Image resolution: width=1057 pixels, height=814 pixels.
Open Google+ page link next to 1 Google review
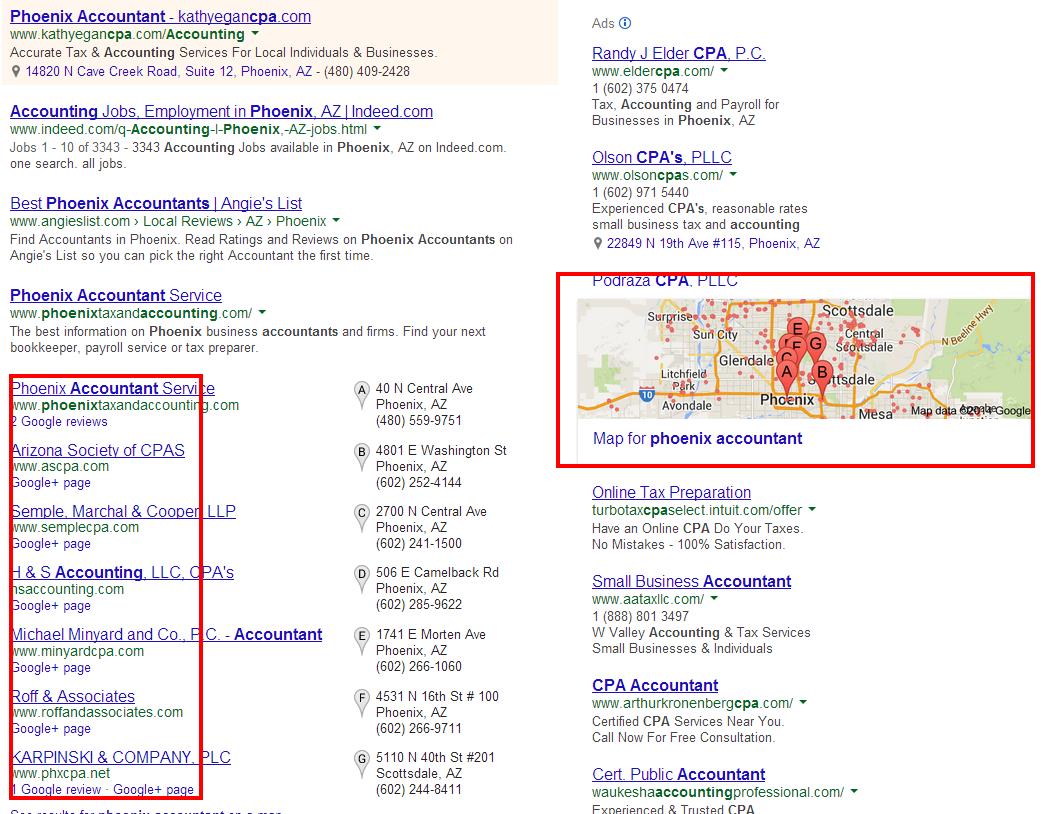153,790
